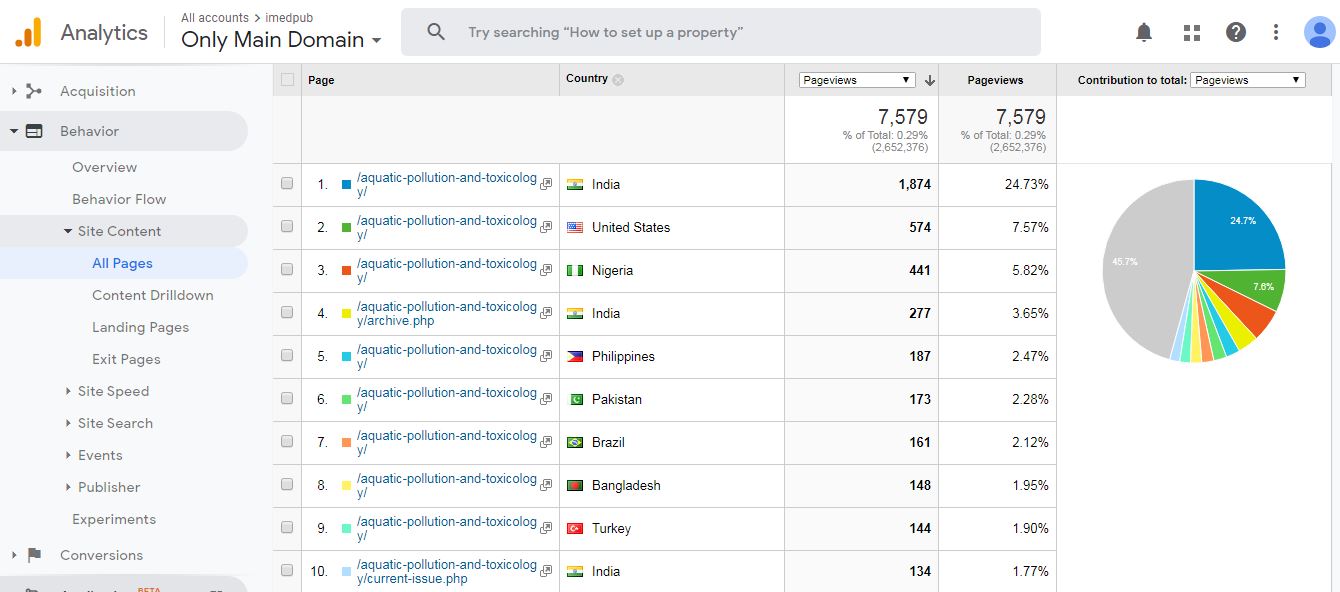Viewport: 1340px width, 592px height.
Task: Remove the Country dimension with x icon
Action: click(x=618, y=80)
